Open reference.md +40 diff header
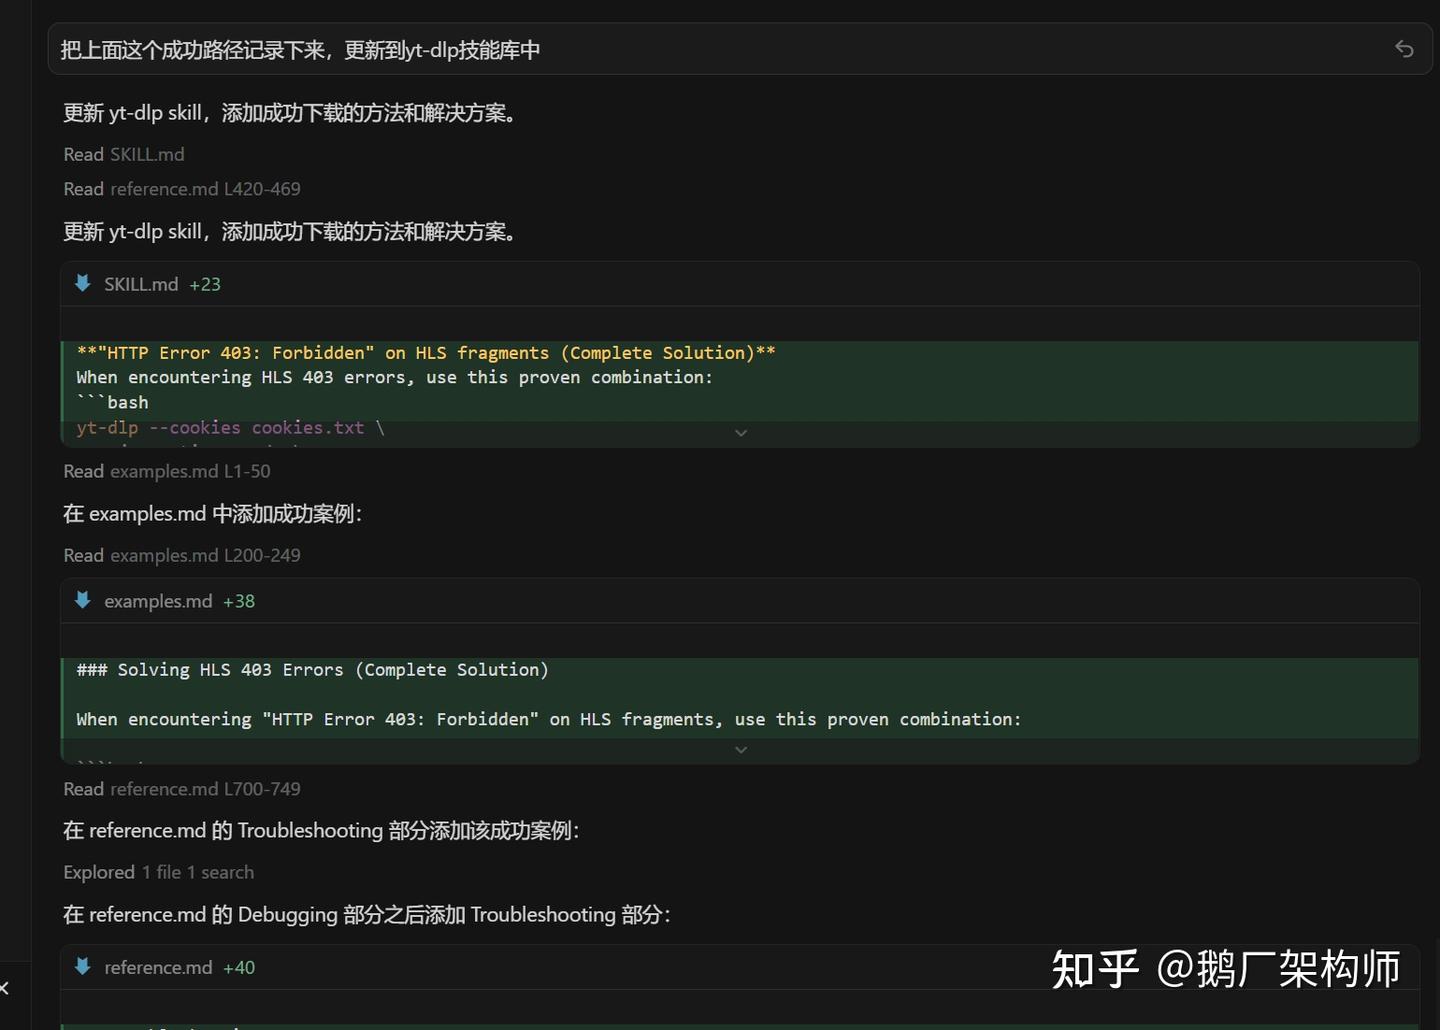Screen dimensions: 1440x1030 [x=740, y=967]
